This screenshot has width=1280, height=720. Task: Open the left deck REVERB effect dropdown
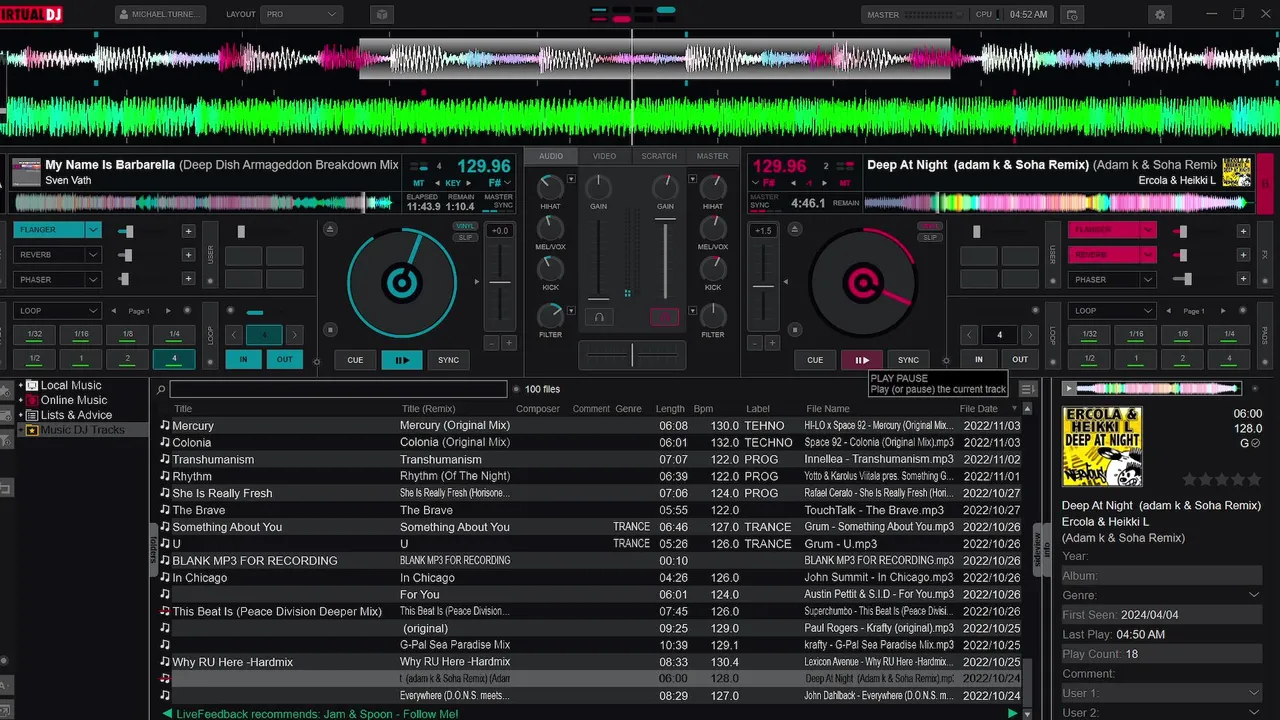(x=93, y=255)
